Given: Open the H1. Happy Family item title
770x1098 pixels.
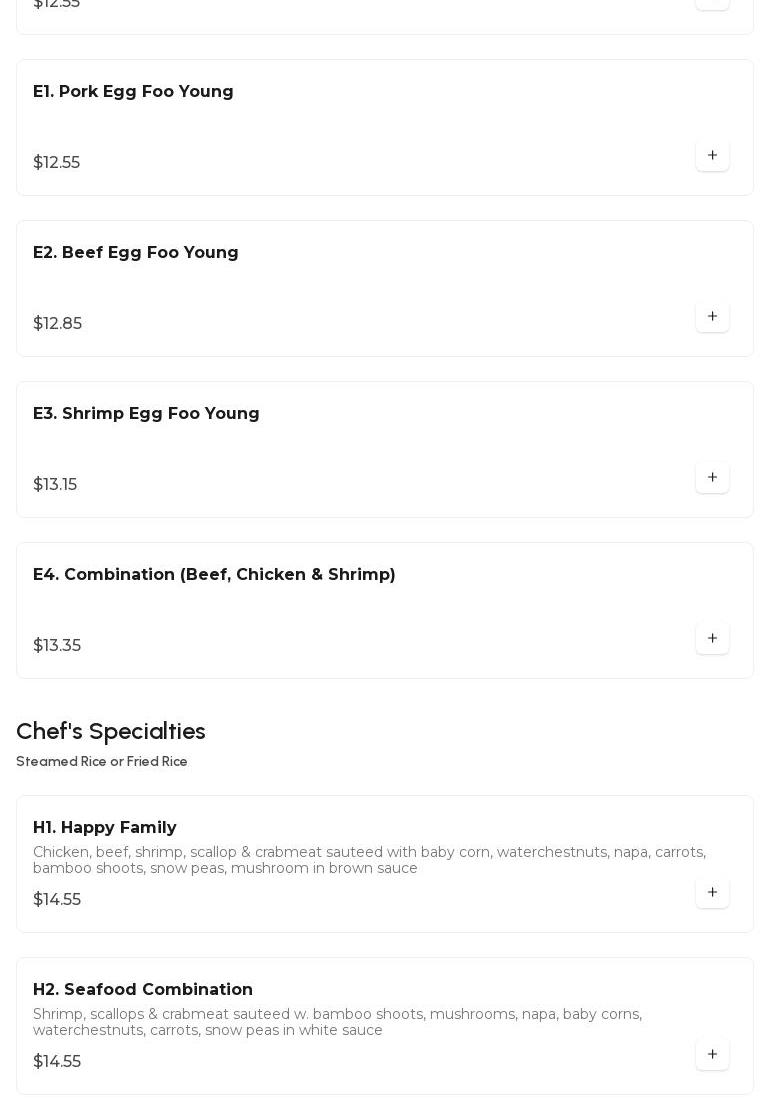Looking at the screenshot, I should 105,828.
